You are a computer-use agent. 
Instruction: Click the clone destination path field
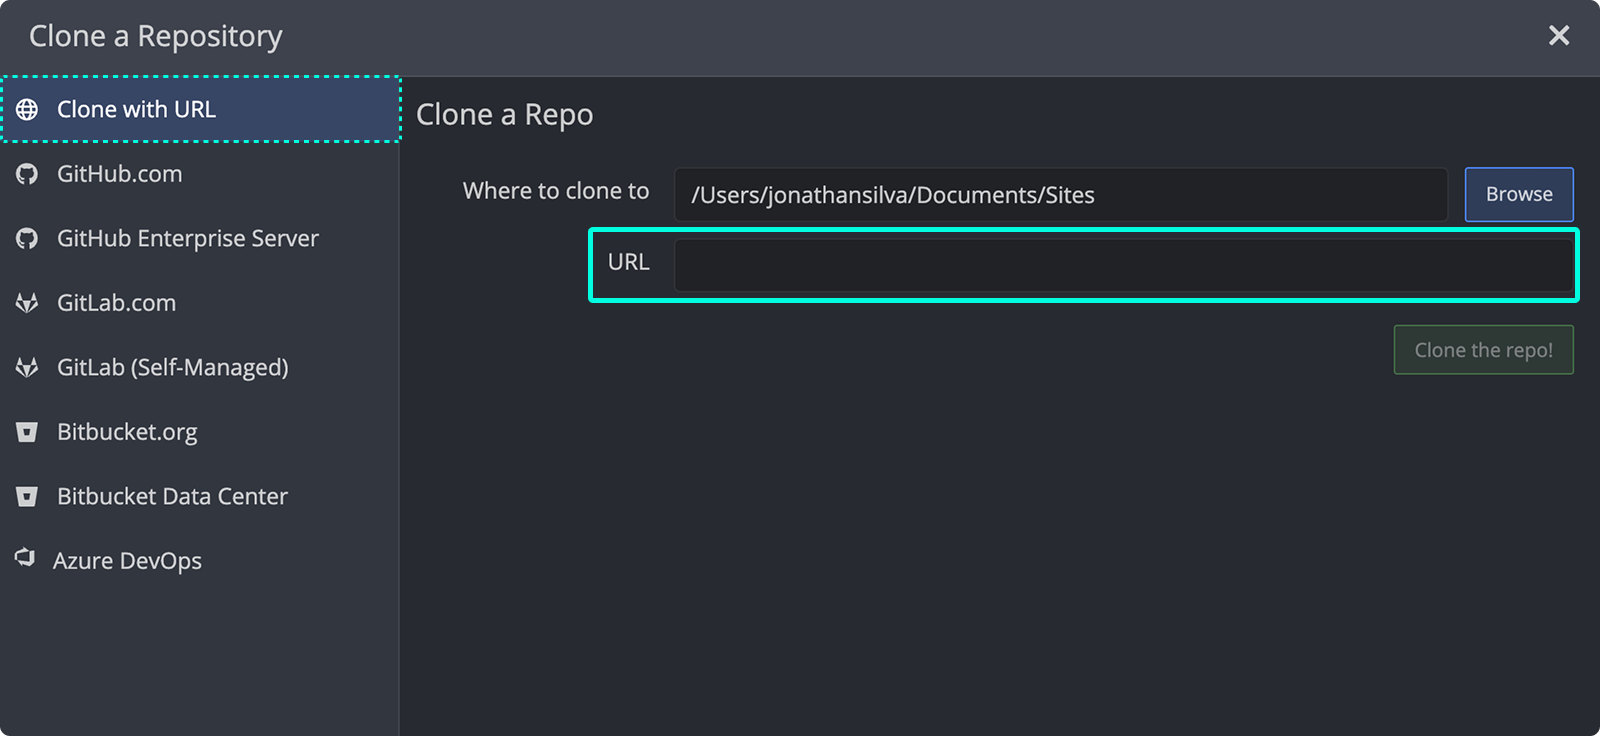pyautogui.click(x=1060, y=194)
